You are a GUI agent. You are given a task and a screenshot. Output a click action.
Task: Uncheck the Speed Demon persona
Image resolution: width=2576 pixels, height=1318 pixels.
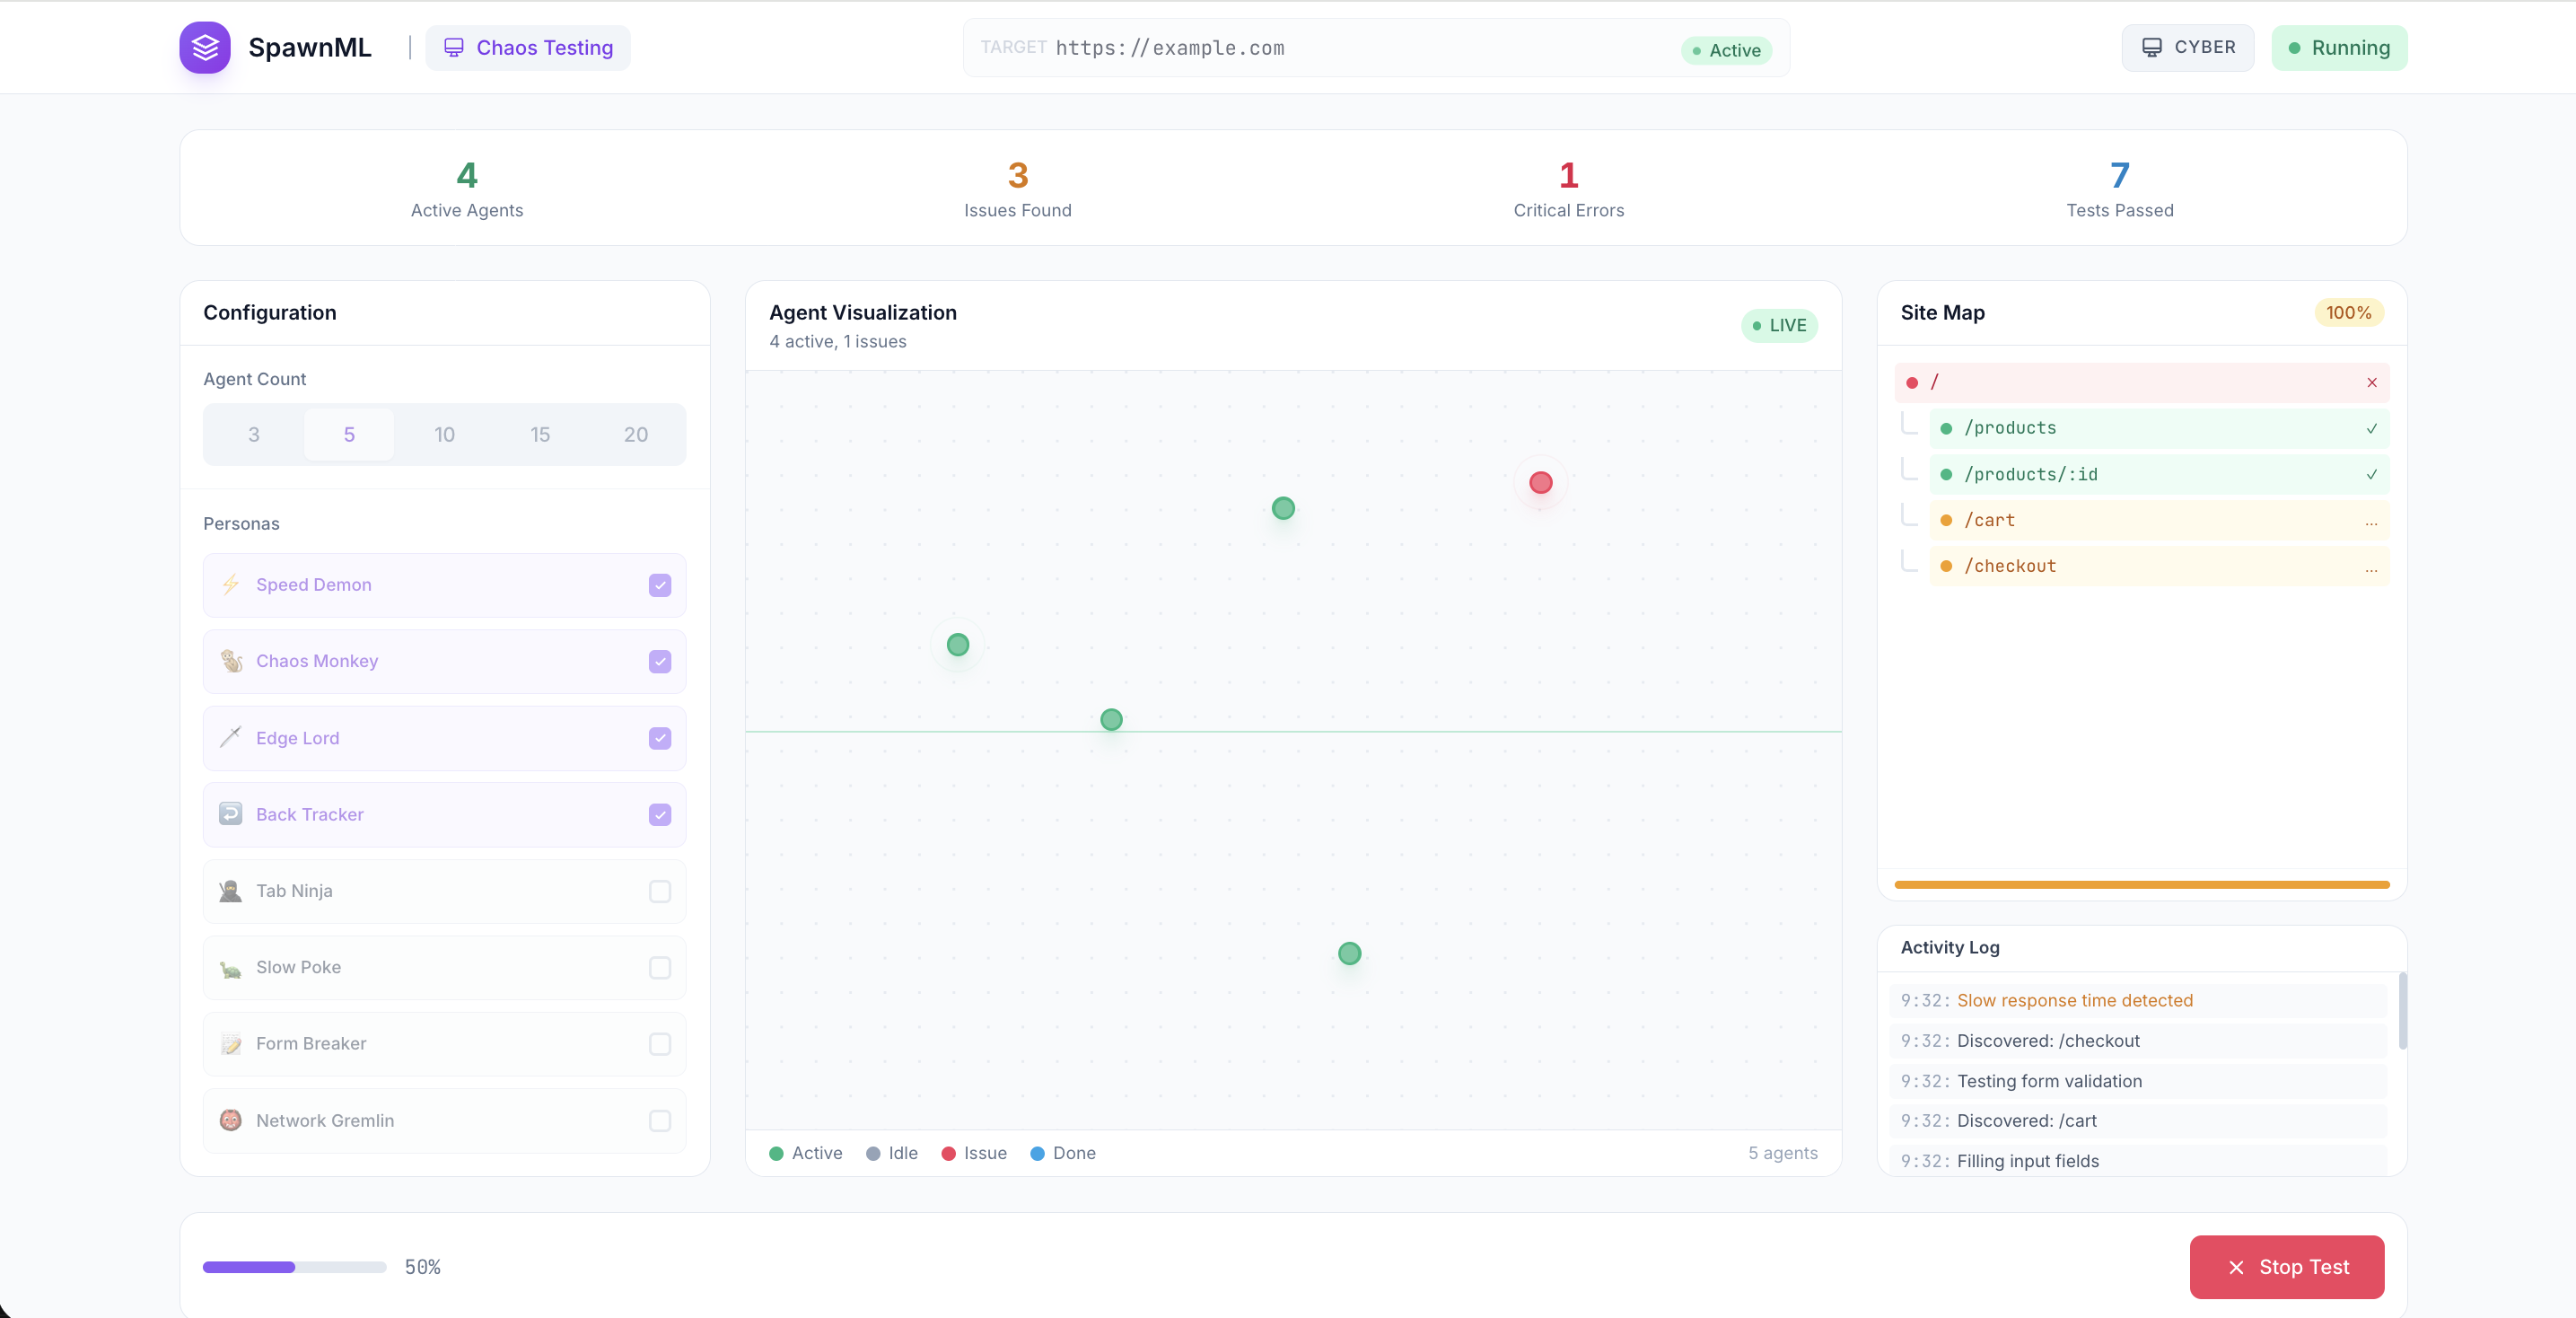659,585
